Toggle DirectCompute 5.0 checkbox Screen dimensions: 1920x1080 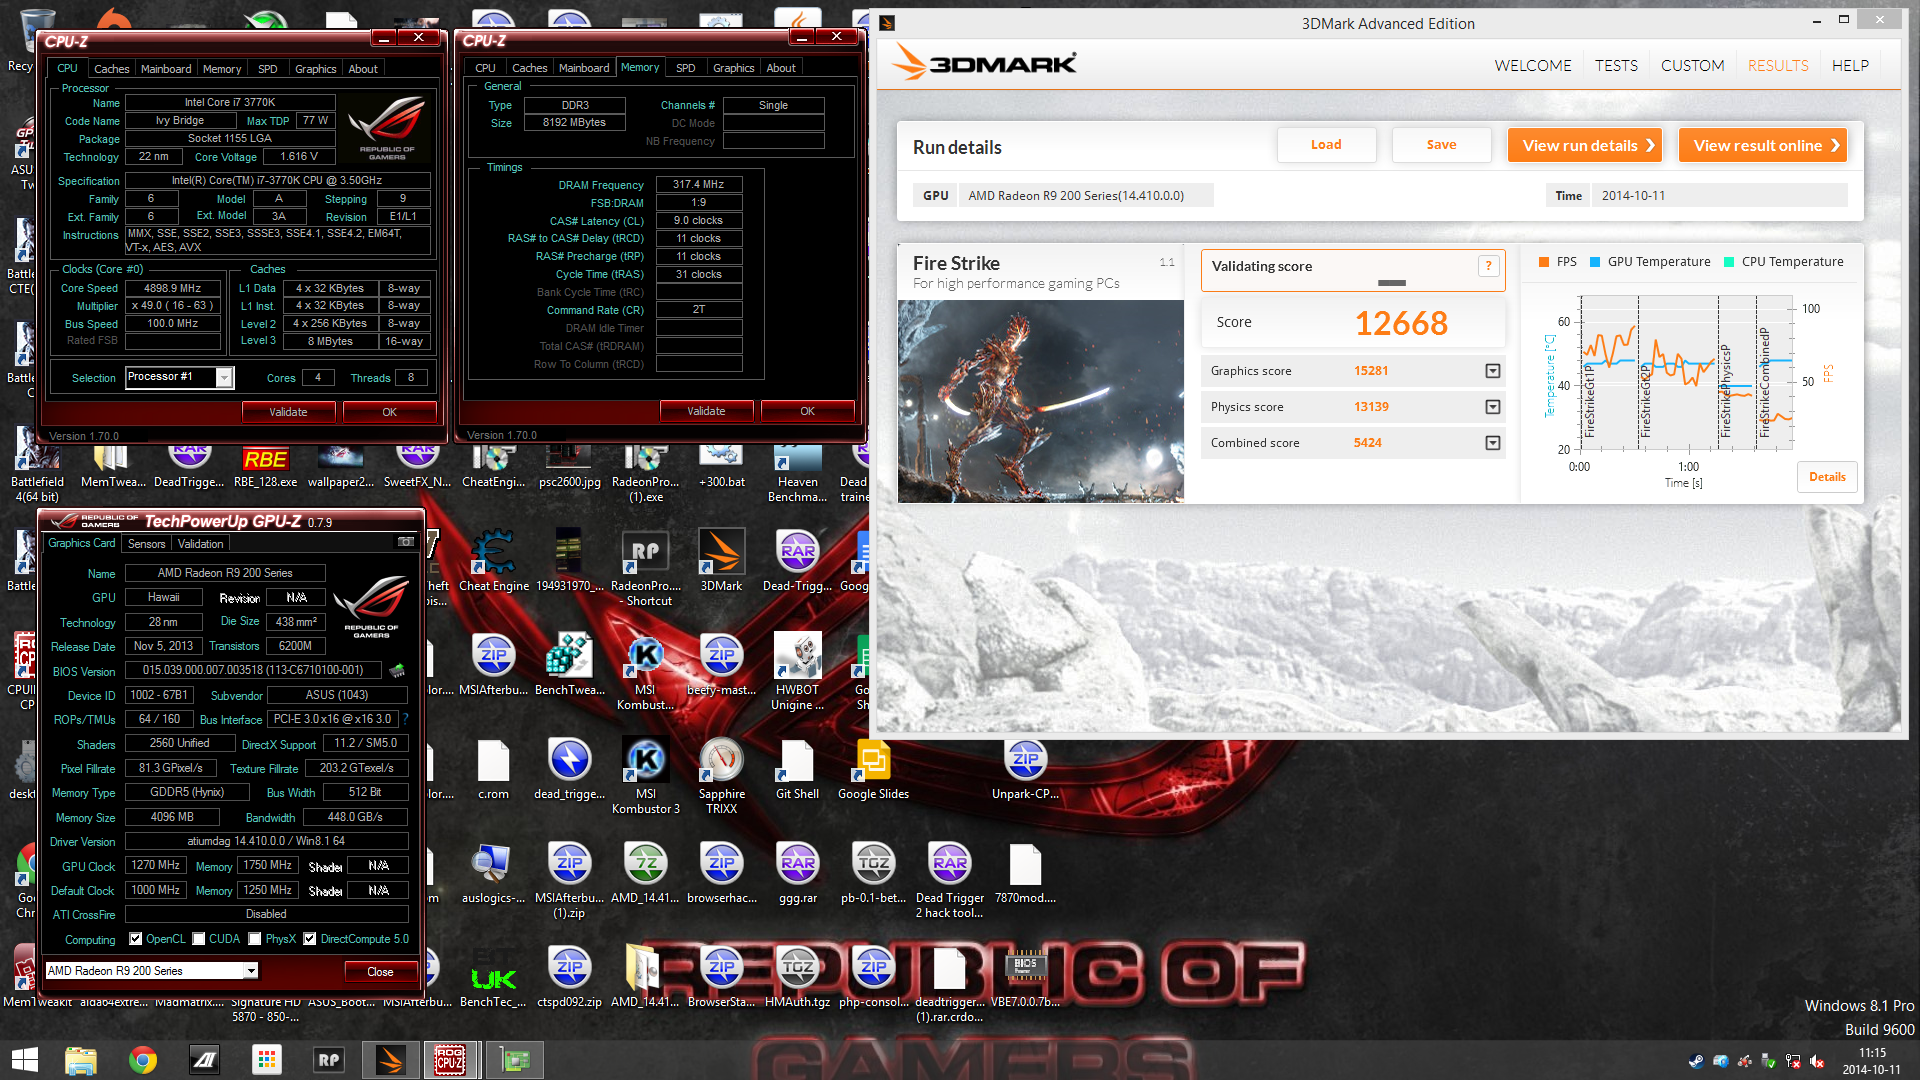tap(310, 939)
